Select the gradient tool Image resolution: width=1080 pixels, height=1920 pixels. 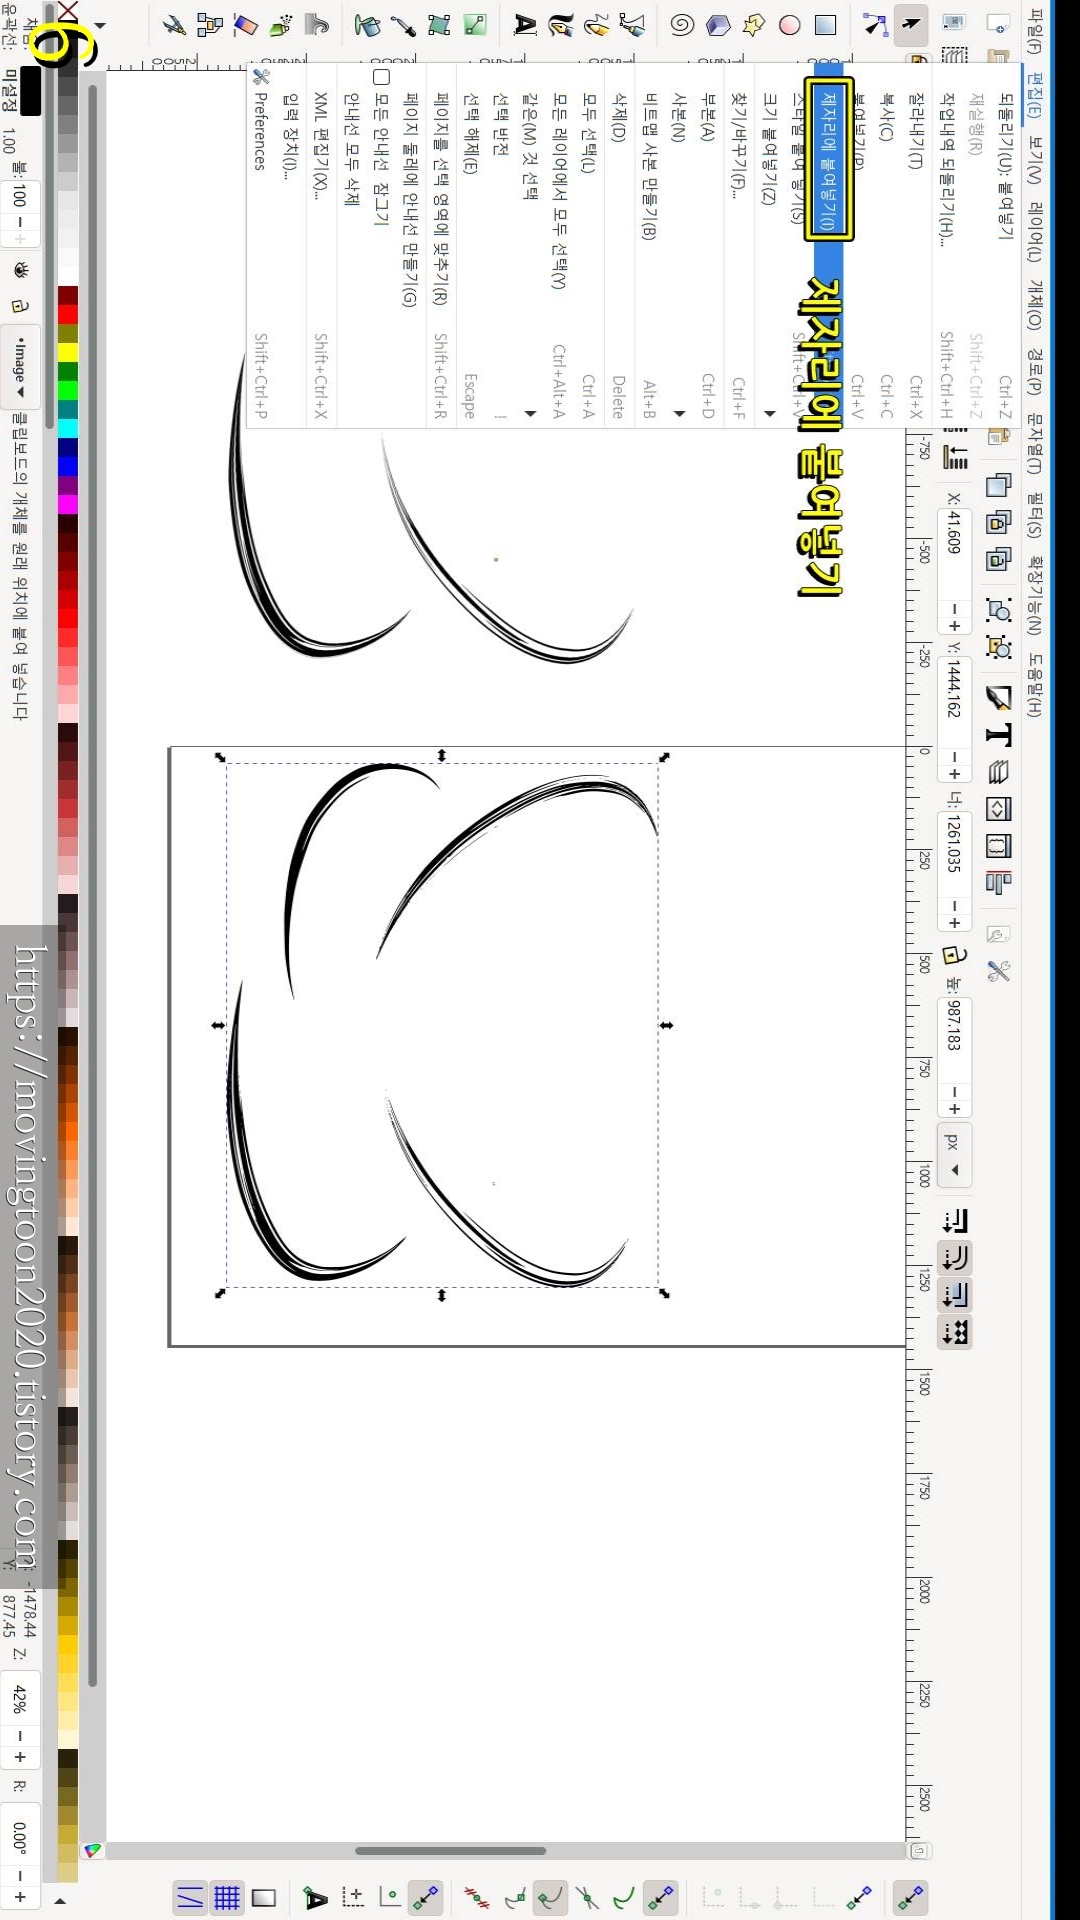[x=475, y=25]
